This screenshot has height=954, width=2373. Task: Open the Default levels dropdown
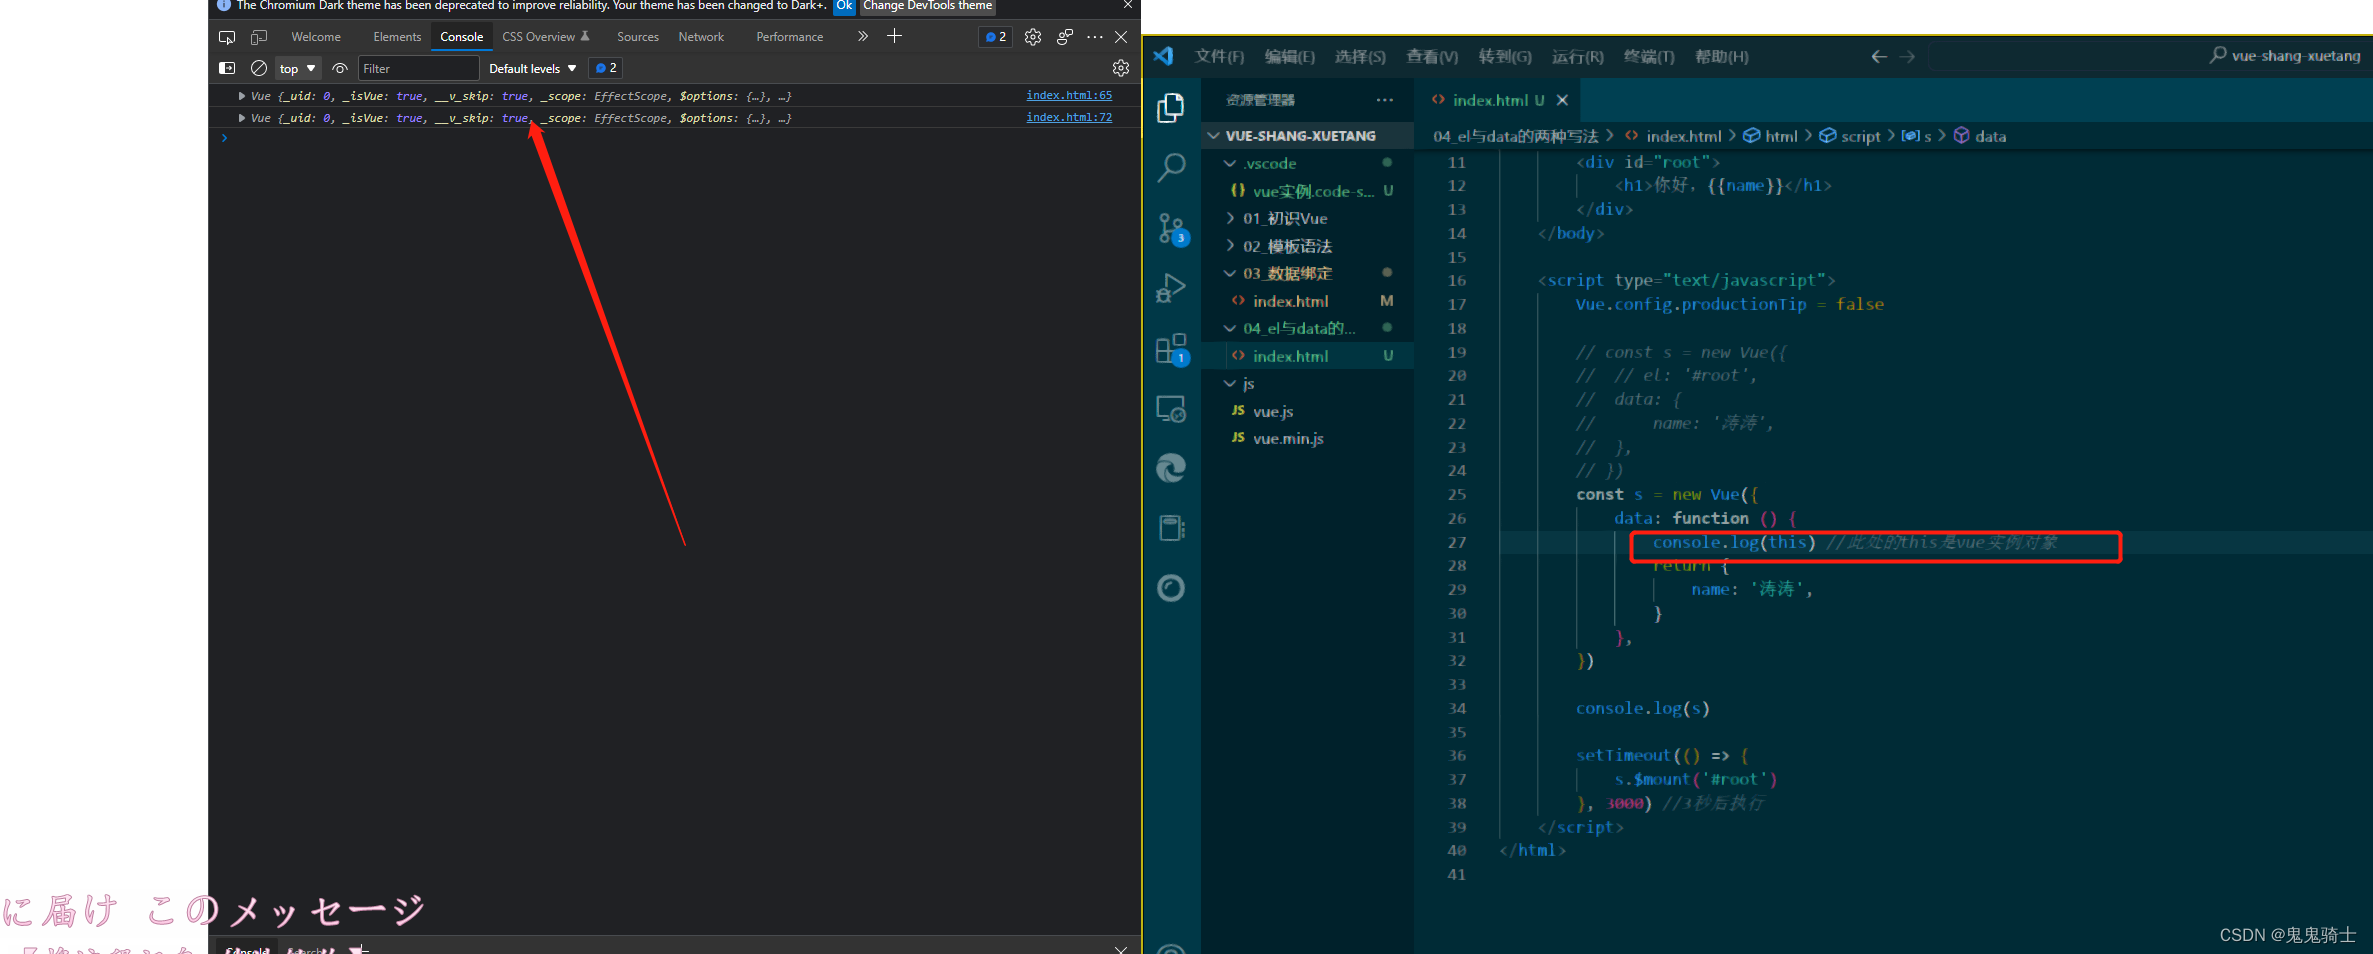533,68
